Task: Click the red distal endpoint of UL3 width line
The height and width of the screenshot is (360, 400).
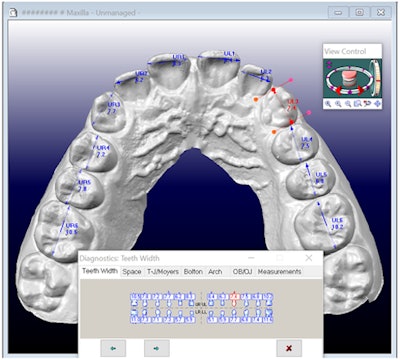Action: (x=292, y=122)
